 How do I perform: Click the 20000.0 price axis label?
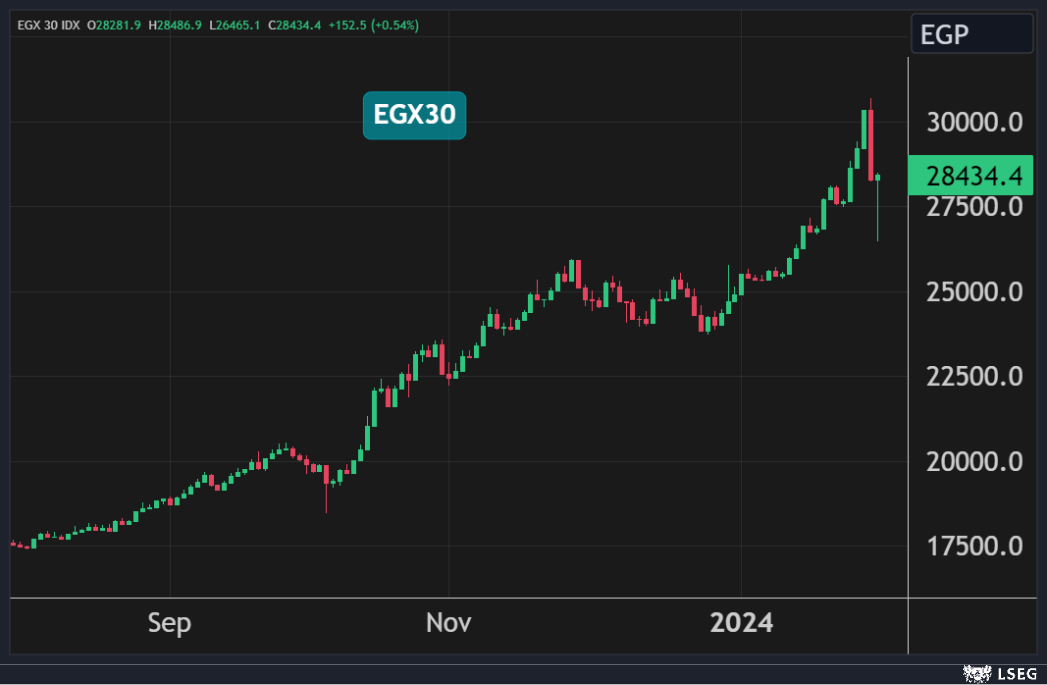pyautogui.click(x=973, y=462)
